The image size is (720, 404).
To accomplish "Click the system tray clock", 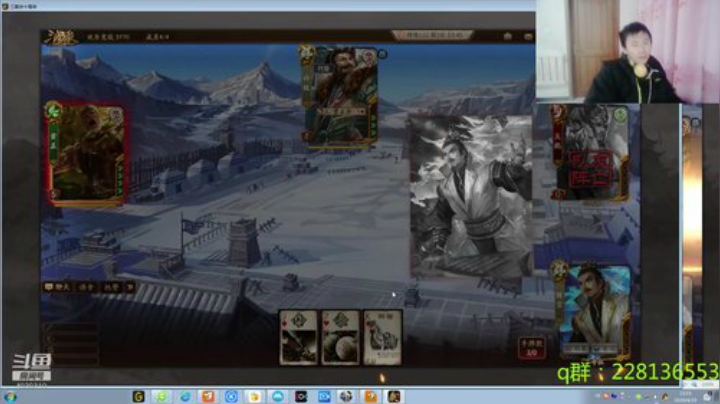I will [685, 396].
